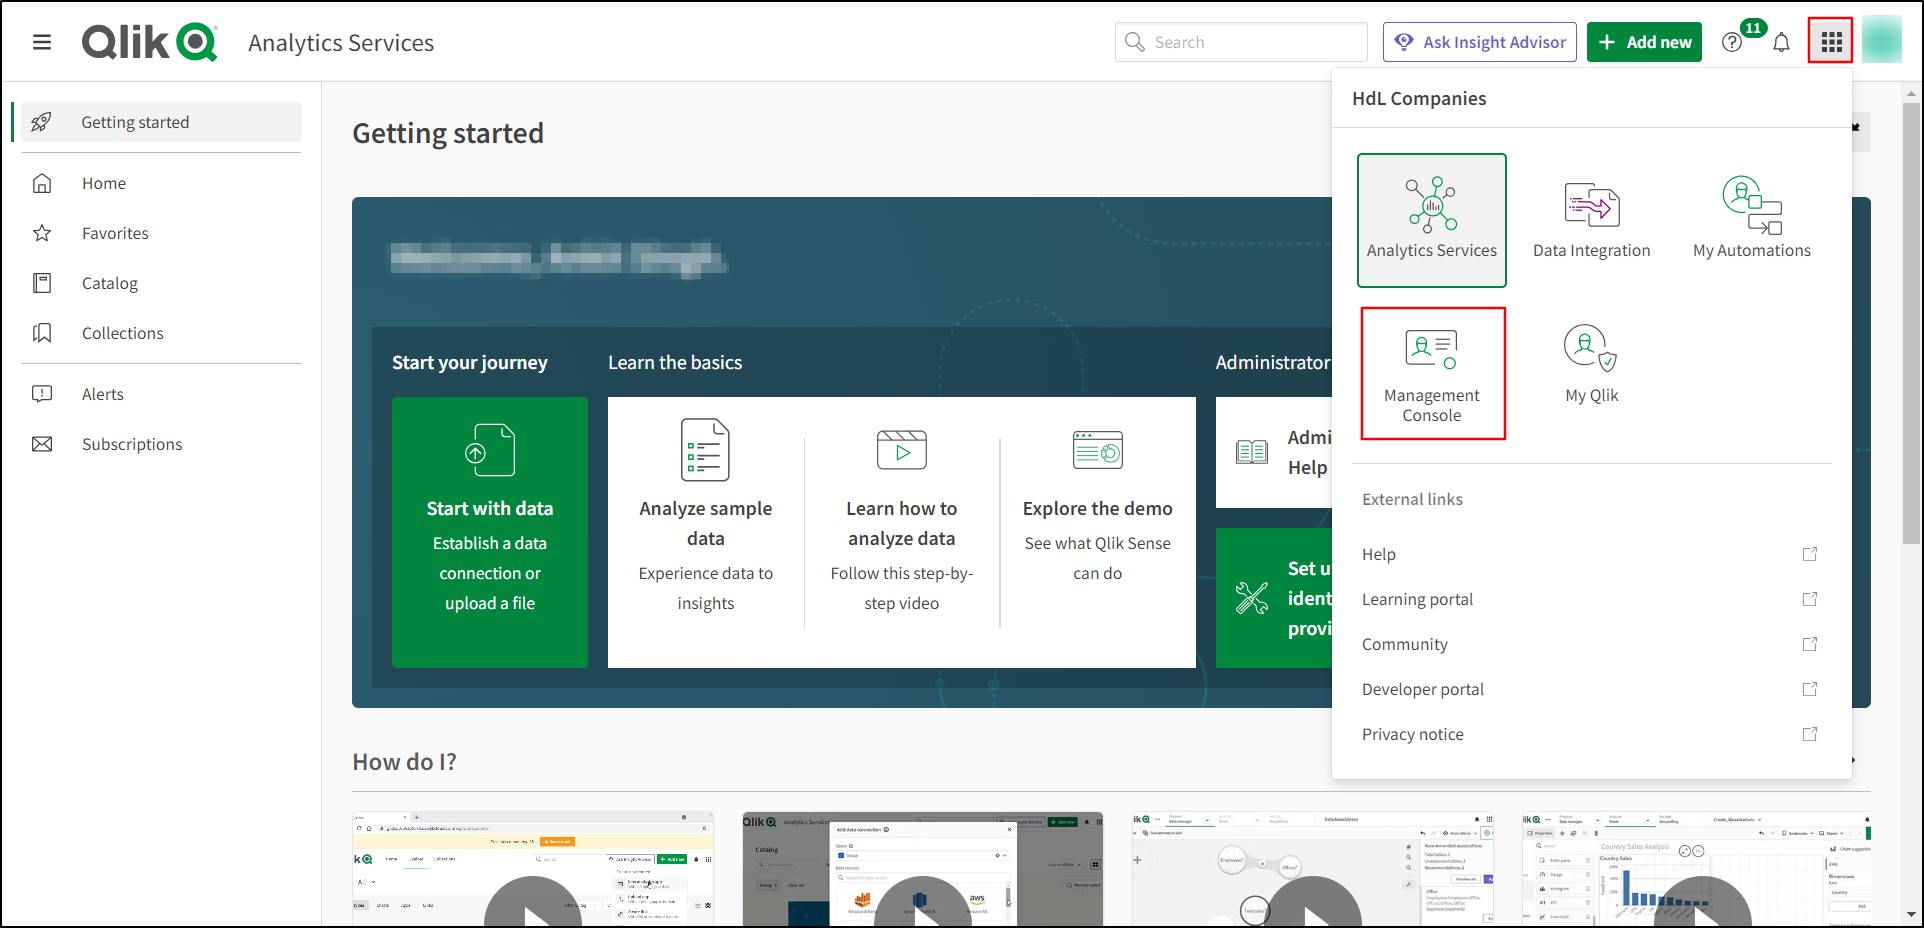Open My Automations
The image size is (1924, 928).
coord(1751,218)
